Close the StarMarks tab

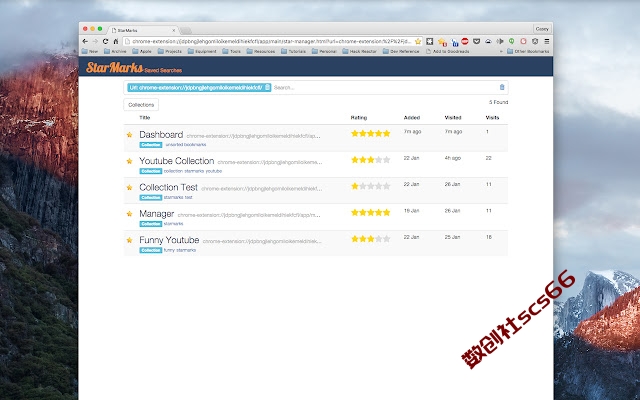click(173, 30)
